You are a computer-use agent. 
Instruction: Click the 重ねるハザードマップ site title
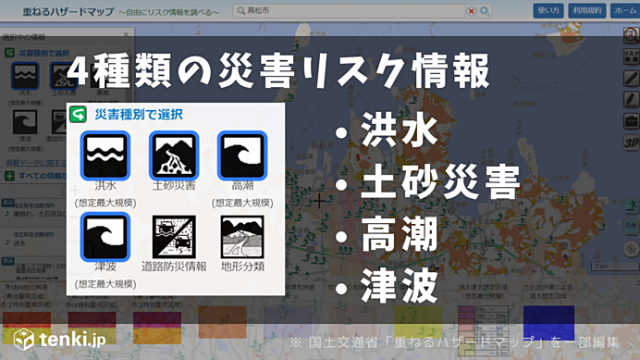(x=68, y=12)
